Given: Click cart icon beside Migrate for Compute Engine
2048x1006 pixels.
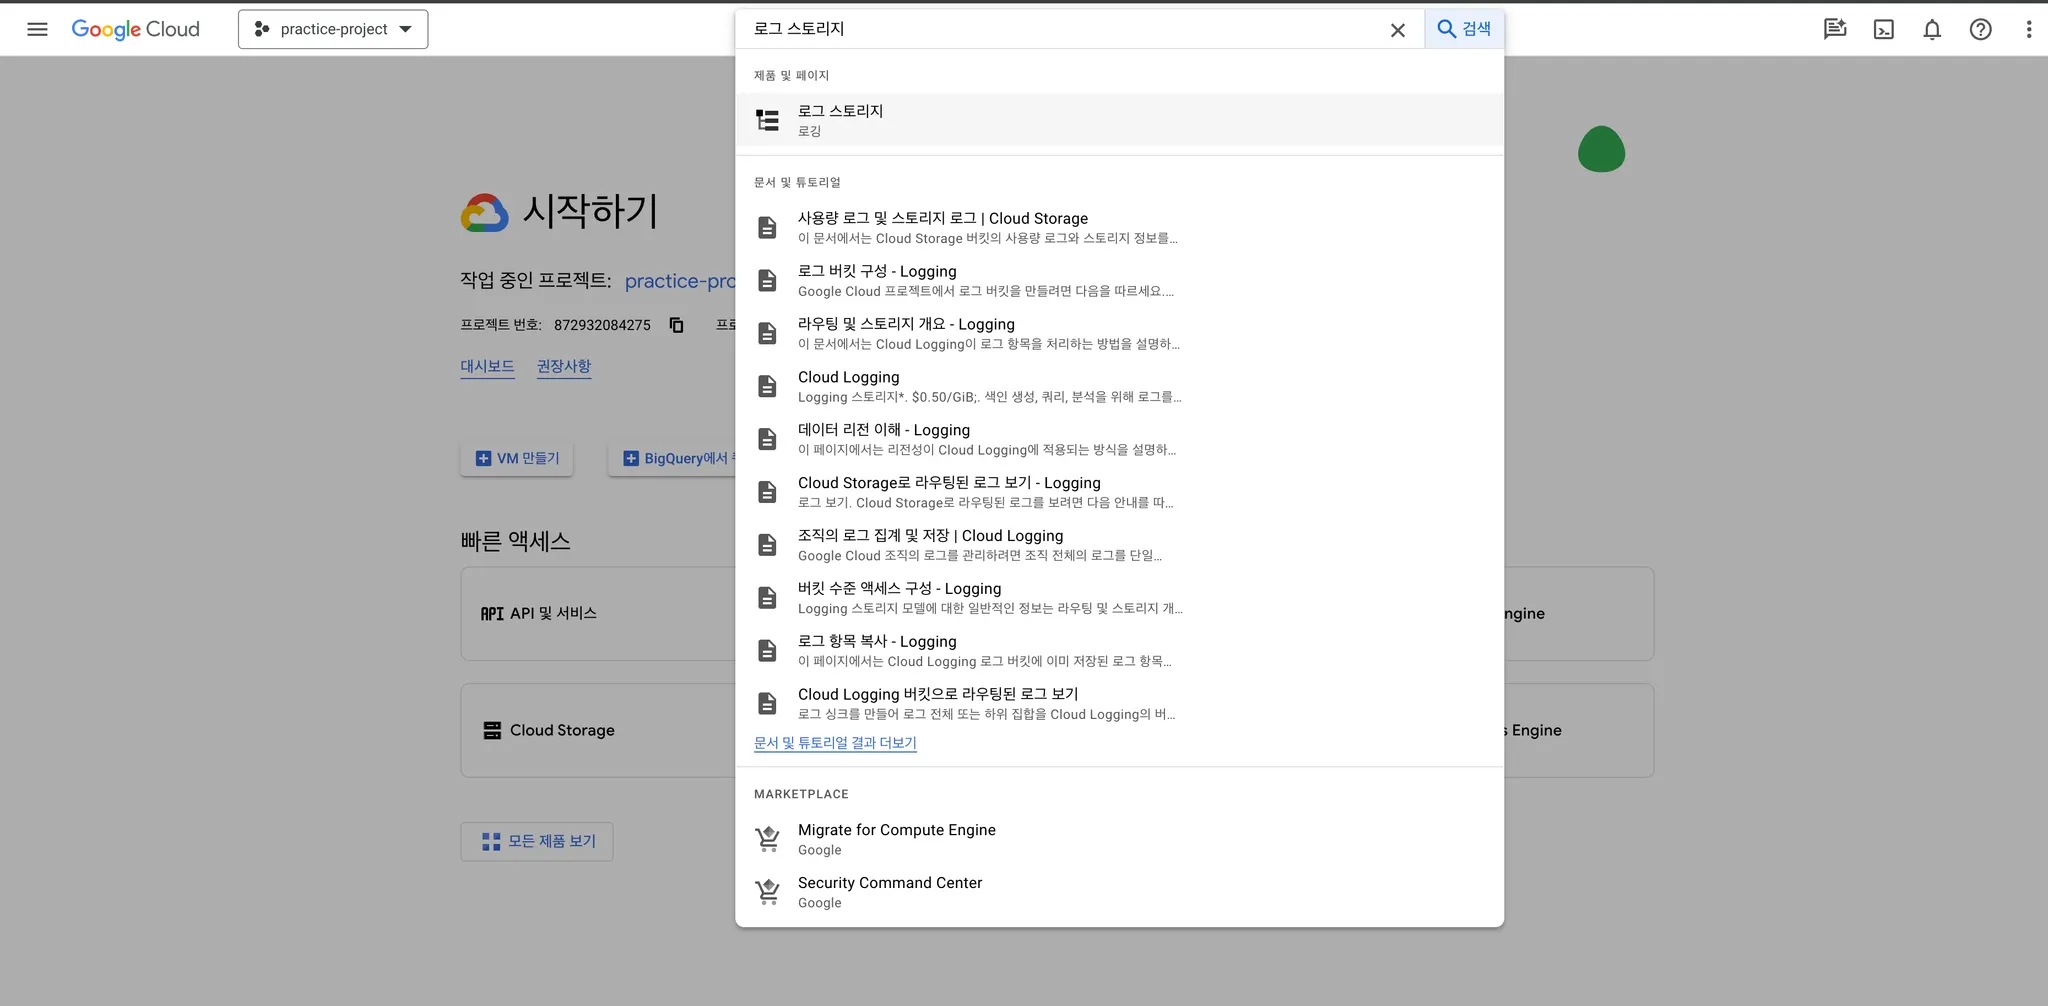Looking at the screenshot, I should 767,839.
